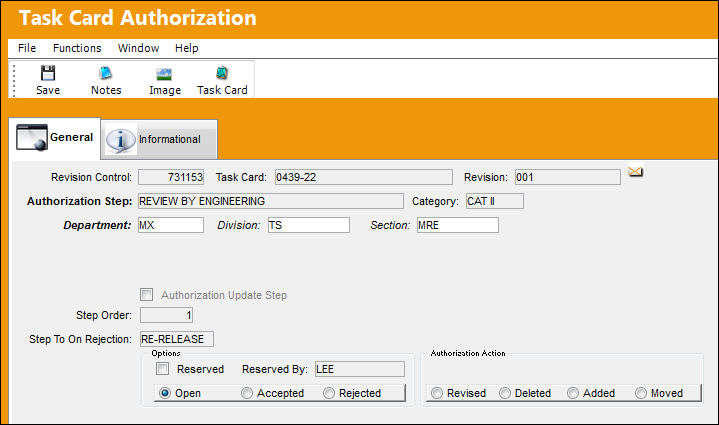Click the Department field MX

coord(171,225)
